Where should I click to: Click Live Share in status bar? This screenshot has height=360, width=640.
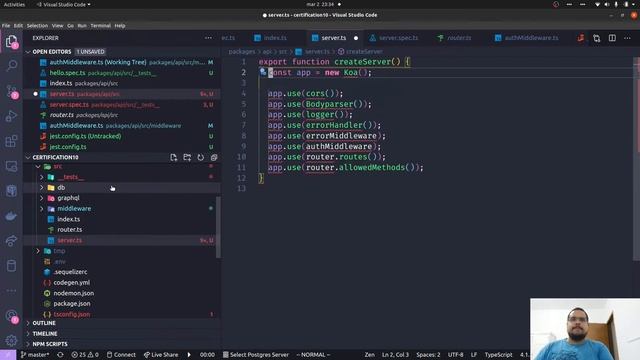click(161, 355)
